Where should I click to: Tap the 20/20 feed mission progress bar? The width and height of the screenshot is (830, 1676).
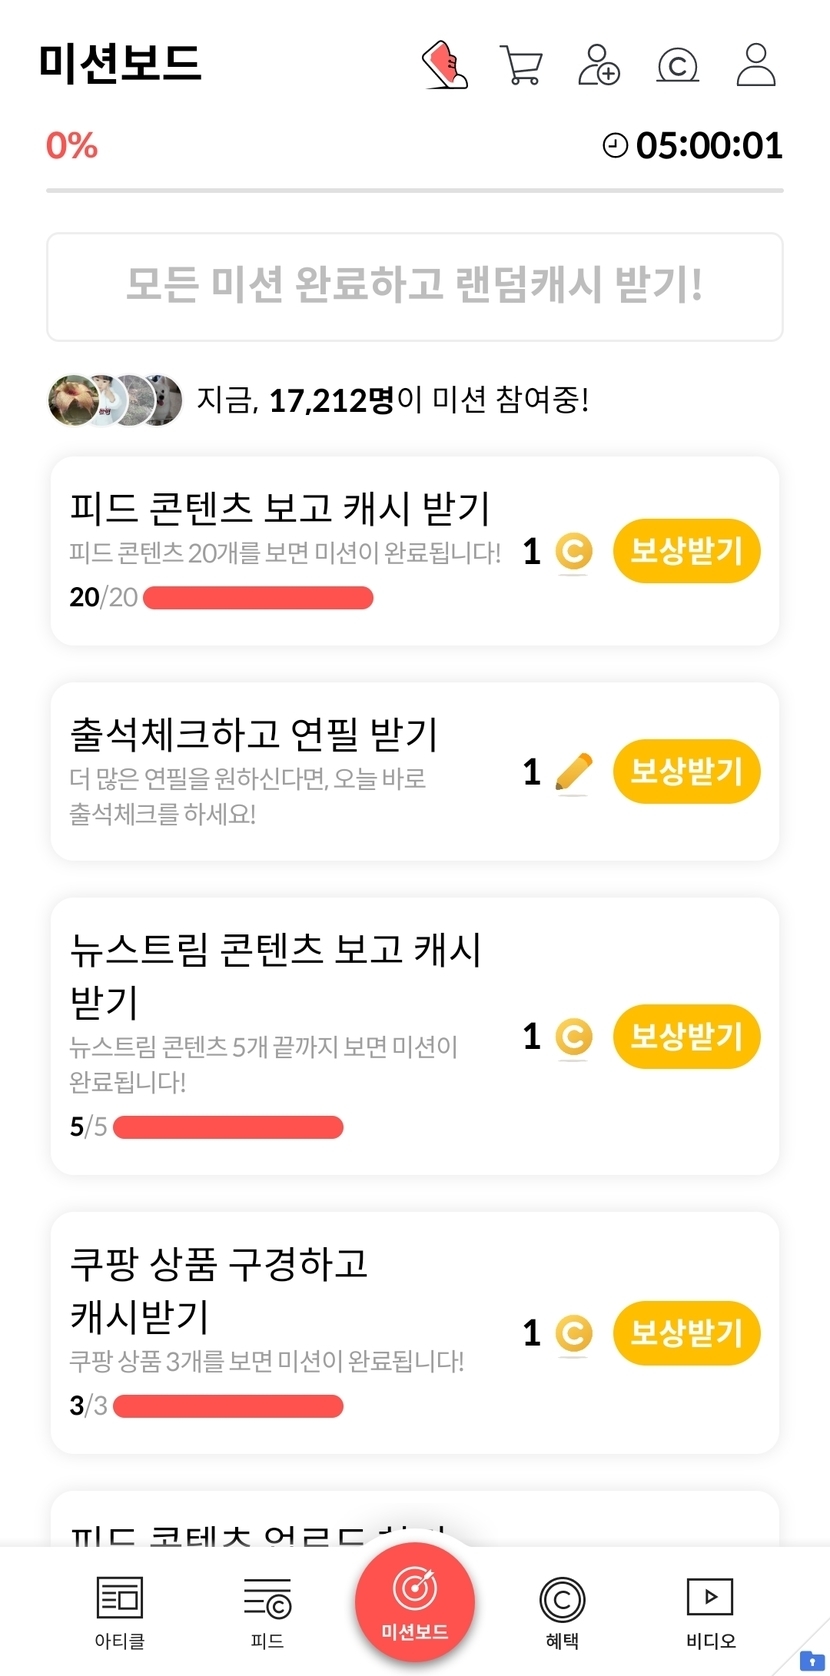point(258,598)
